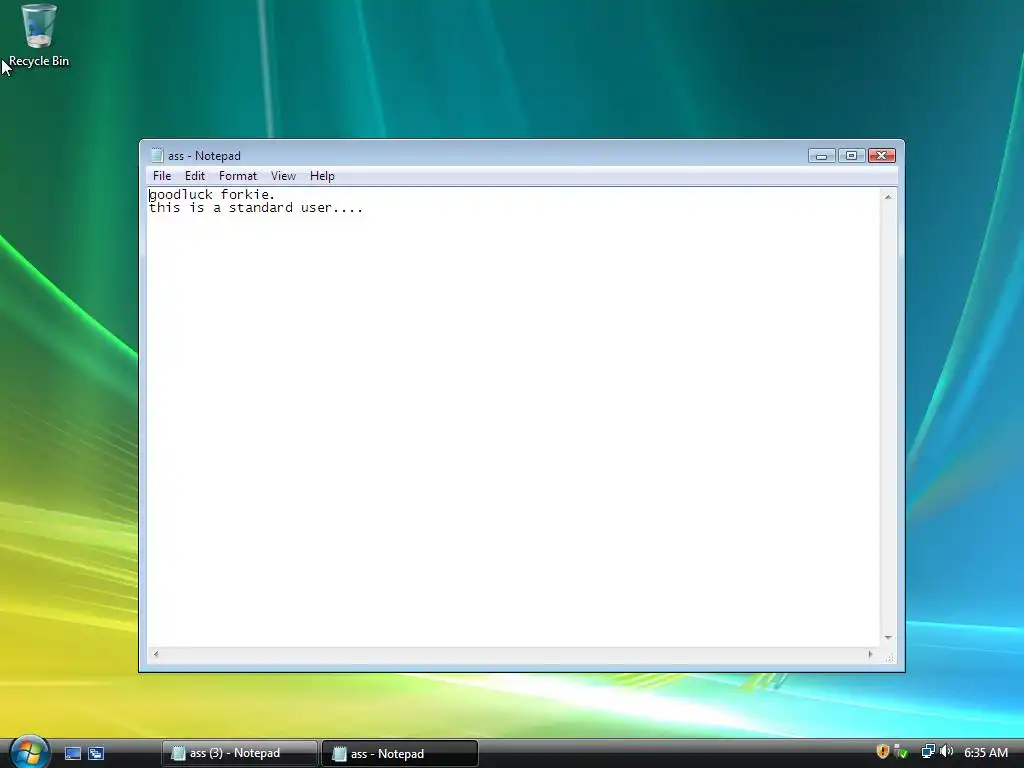Viewport: 1024px width, 768px height.
Task: Click the ass - Notepad taskbar button
Action: pyautogui.click(x=400, y=754)
